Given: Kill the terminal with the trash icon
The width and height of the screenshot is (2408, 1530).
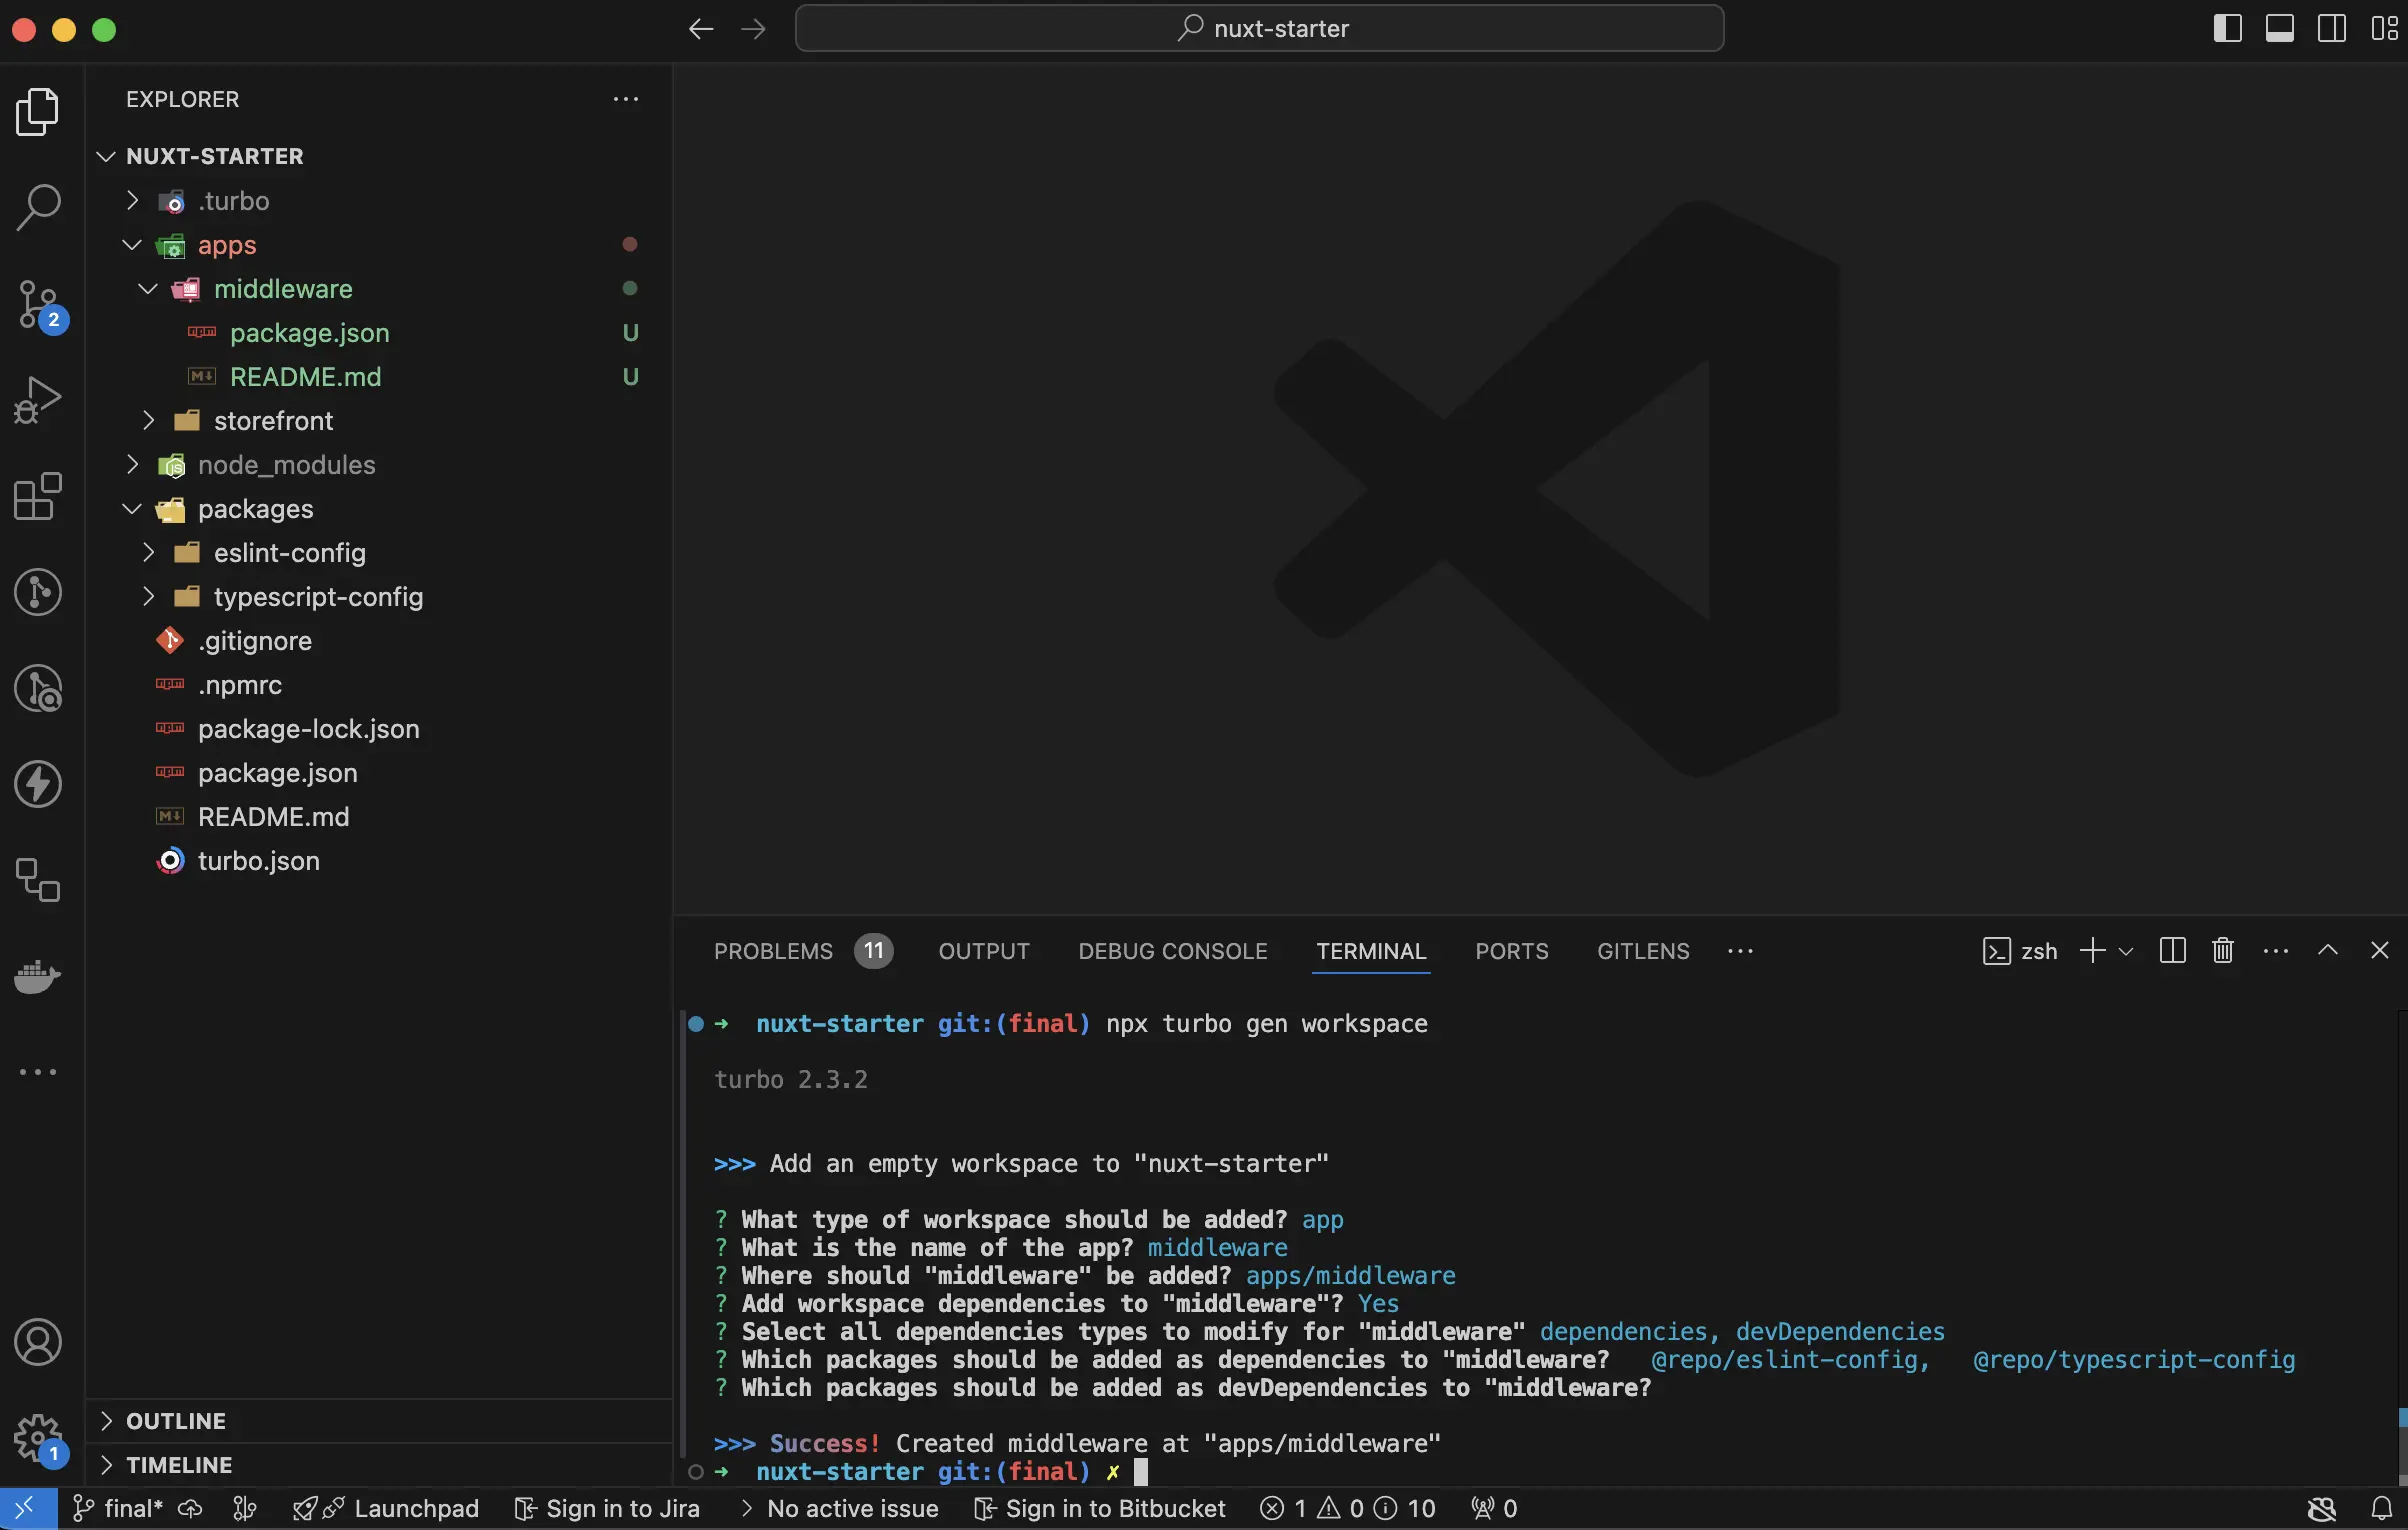Looking at the screenshot, I should click(2222, 950).
